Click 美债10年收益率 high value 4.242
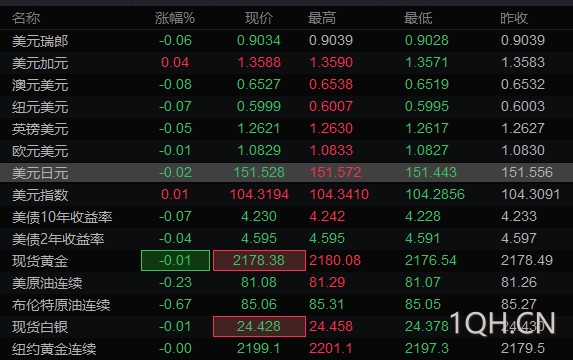 click(x=327, y=216)
